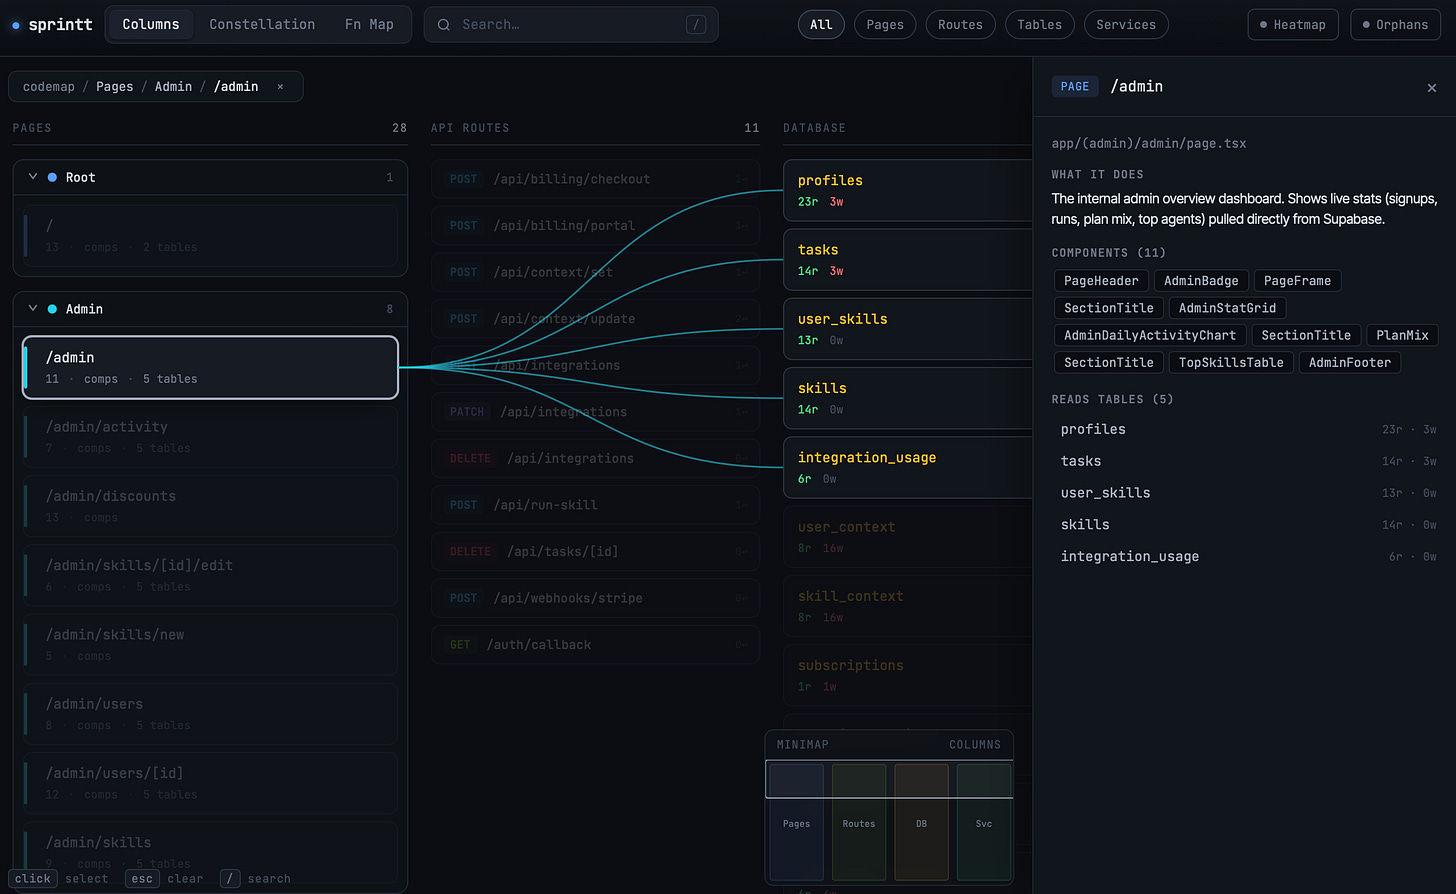Toggle the Orphans filter
1456x894 pixels.
pos(1395,25)
